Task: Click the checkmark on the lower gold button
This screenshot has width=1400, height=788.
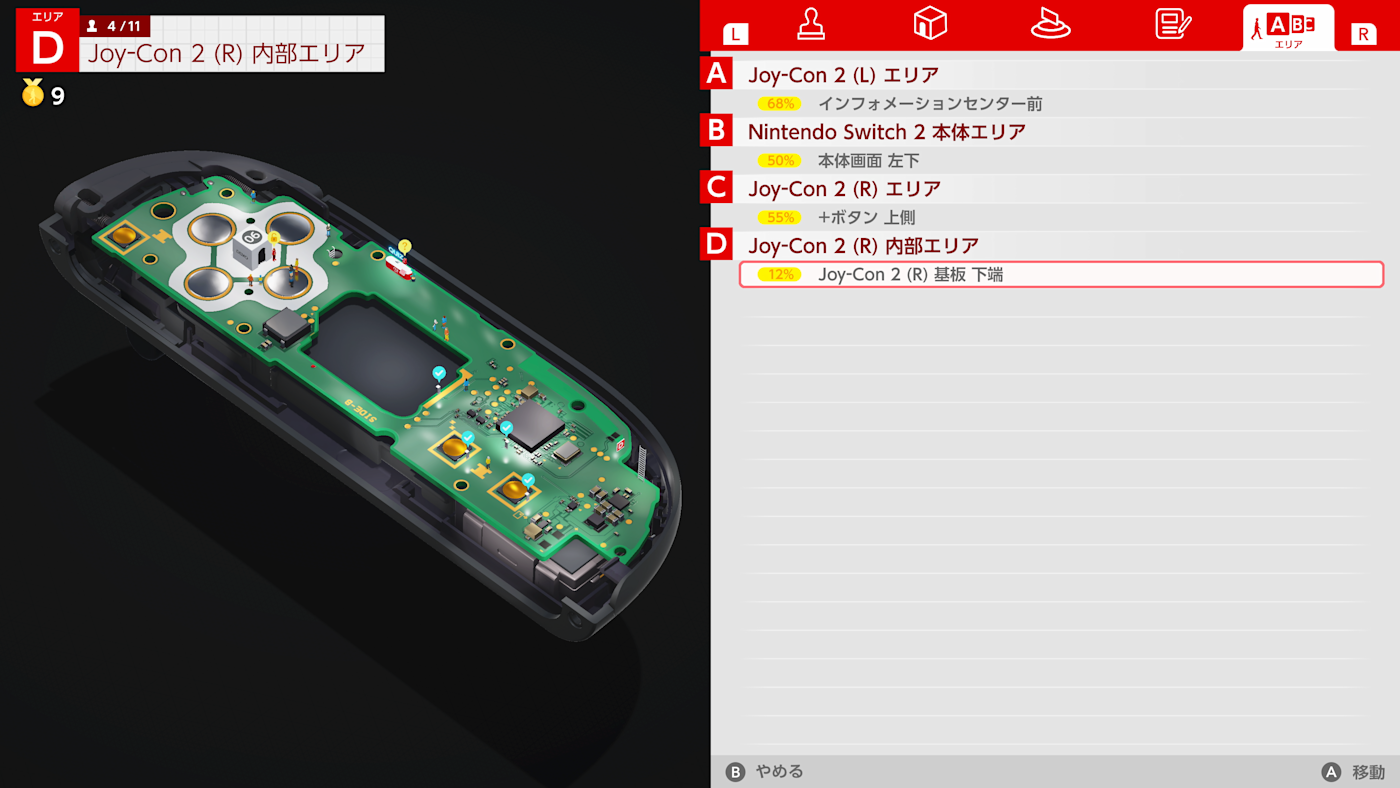Action: 528,480
